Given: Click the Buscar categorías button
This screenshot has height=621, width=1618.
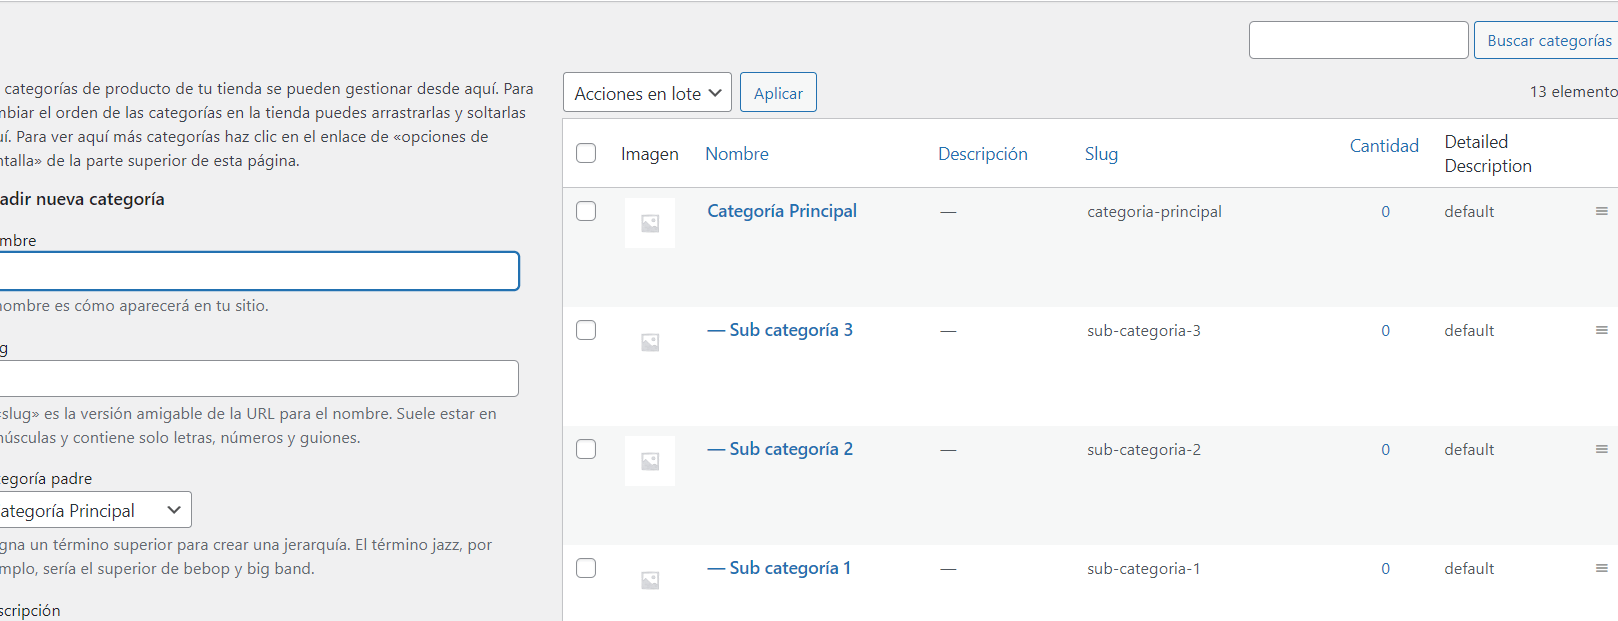Looking at the screenshot, I should click(x=1547, y=41).
